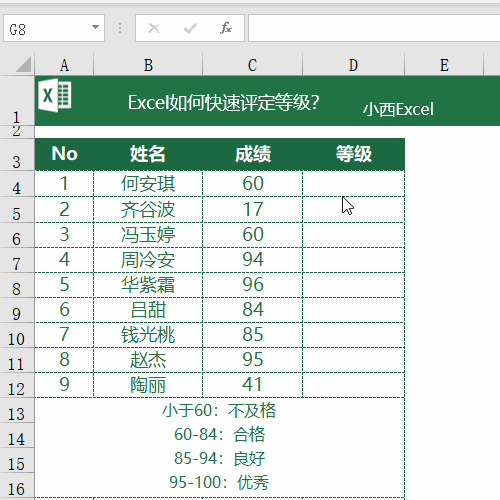Click the note '85-94: 良好'
Image resolution: width=500 pixels, height=500 pixels.
tap(219, 459)
